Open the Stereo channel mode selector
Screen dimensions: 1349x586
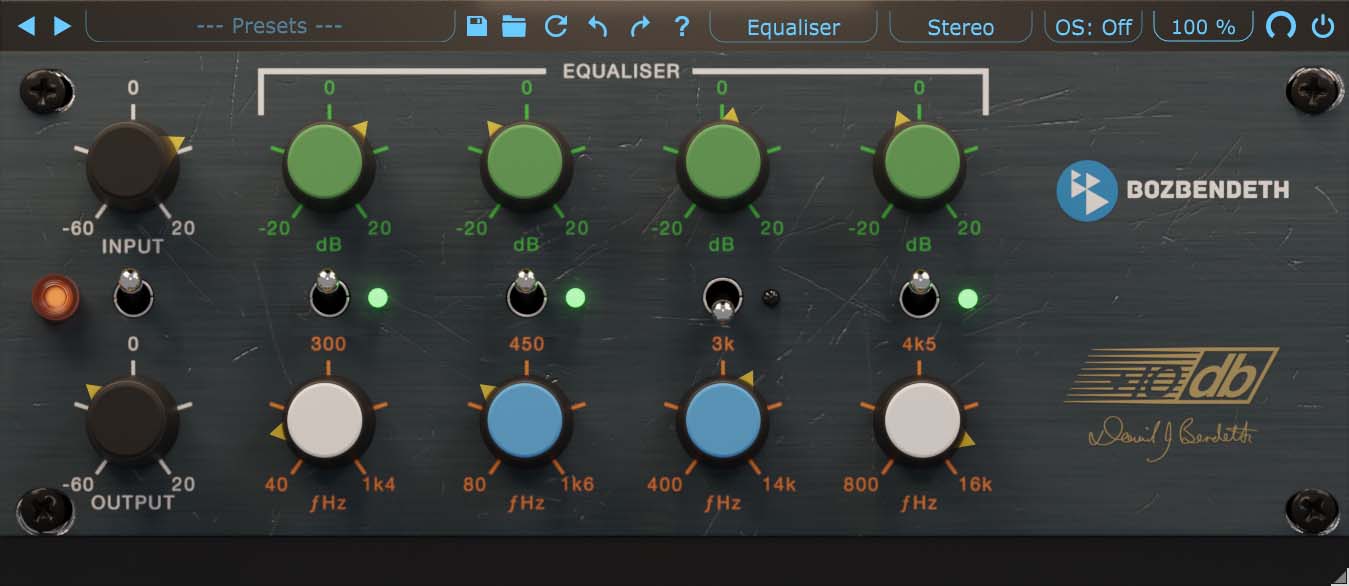[x=959, y=27]
